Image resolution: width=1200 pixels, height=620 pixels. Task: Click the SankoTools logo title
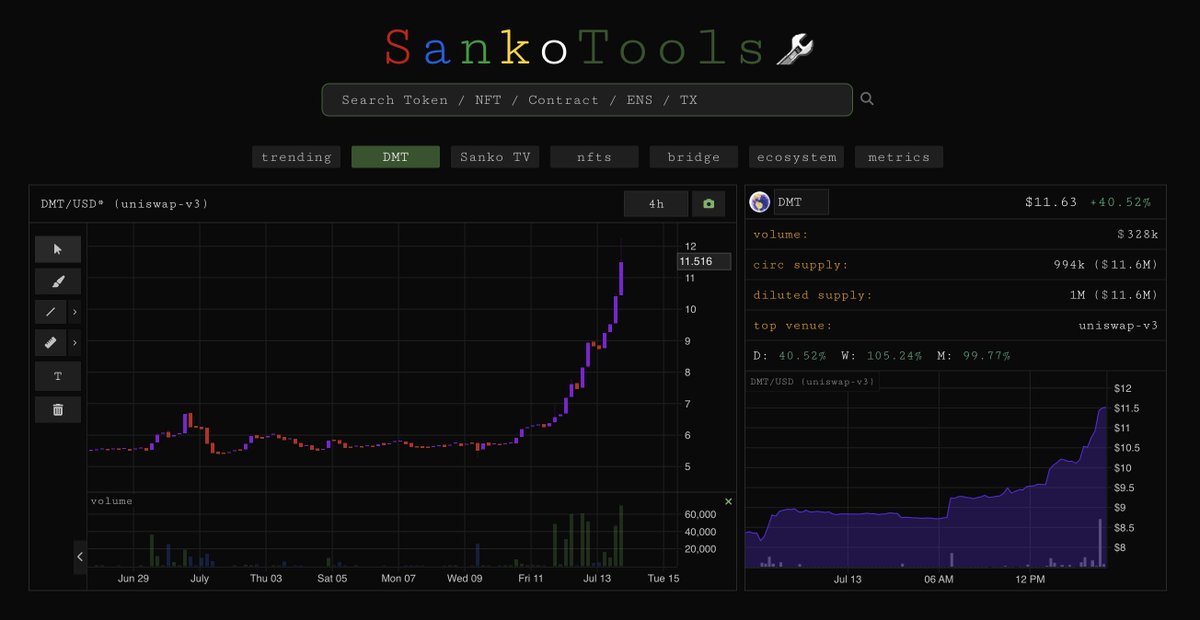[x=575, y=48]
